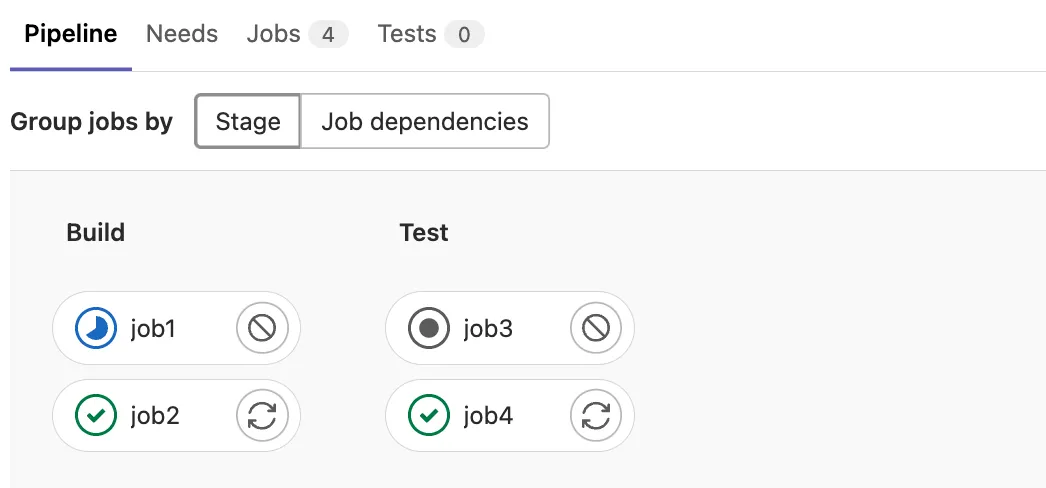Click job4's green passed status icon
1046x488 pixels.
pyautogui.click(x=429, y=415)
